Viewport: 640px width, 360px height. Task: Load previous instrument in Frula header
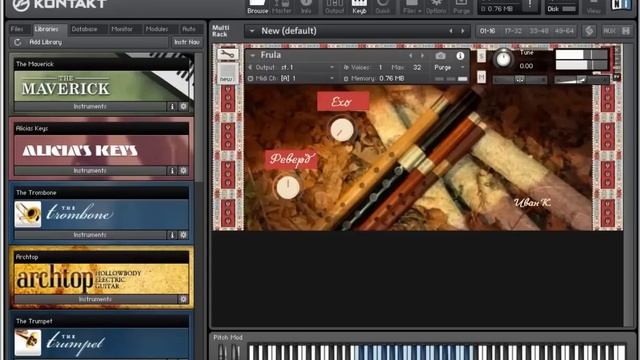pos(411,56)
